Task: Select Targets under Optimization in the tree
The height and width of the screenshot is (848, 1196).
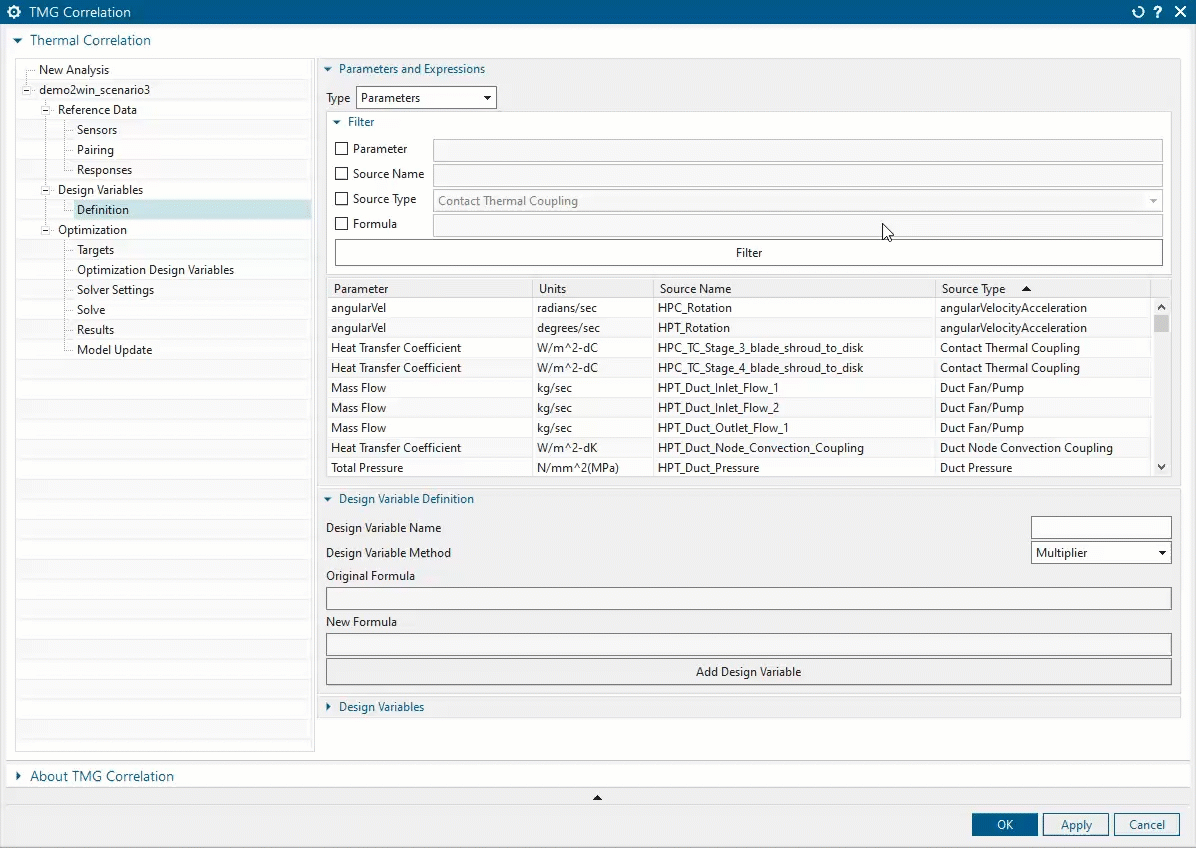Action: point(95,249)
